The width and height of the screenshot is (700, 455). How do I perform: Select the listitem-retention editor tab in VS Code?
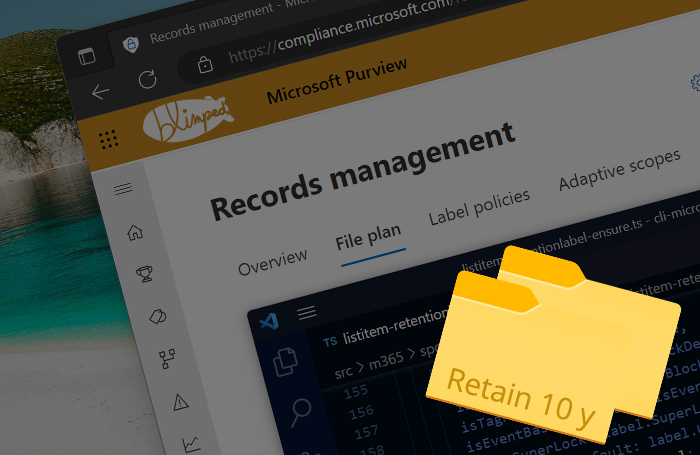tap(395, 327)
